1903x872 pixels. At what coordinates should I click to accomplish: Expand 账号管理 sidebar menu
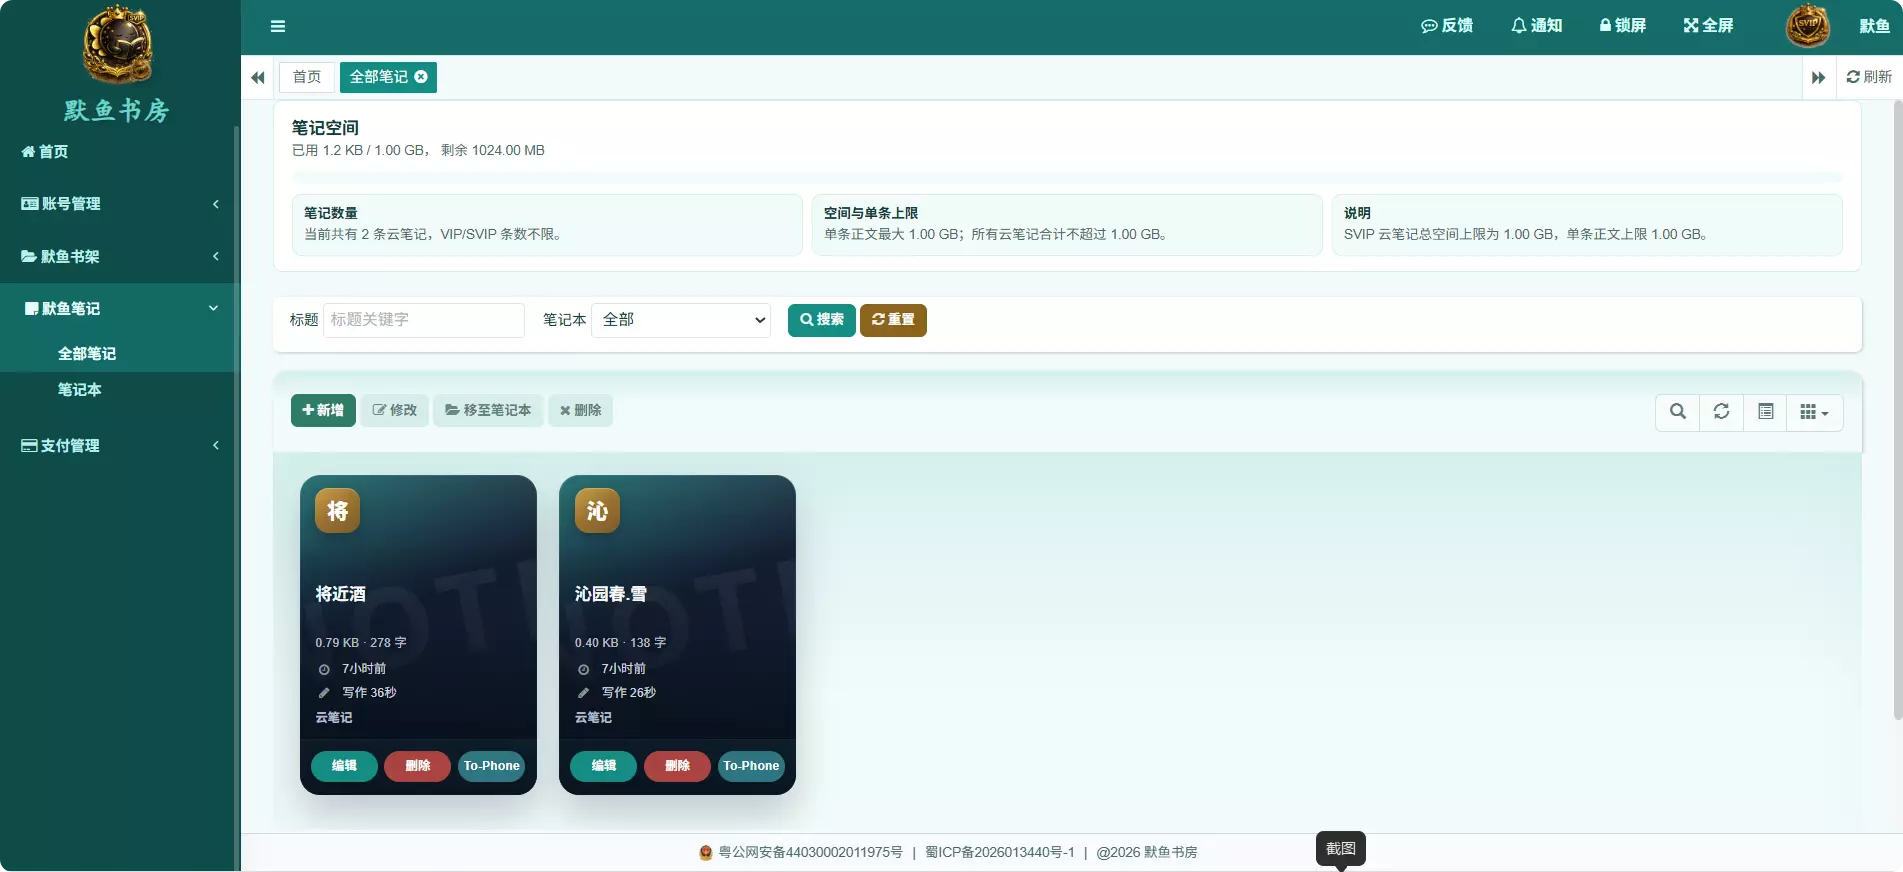(118, 204)
